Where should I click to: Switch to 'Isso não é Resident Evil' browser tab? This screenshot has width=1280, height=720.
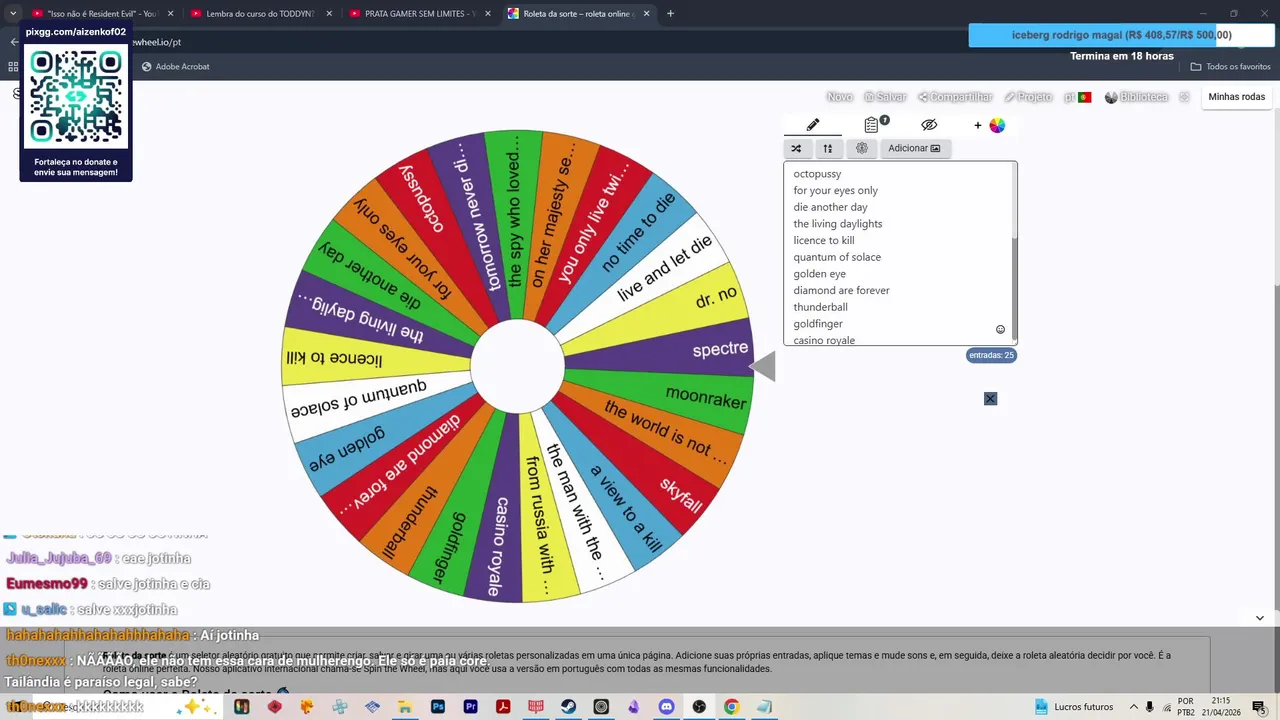[x=102, y=14]
